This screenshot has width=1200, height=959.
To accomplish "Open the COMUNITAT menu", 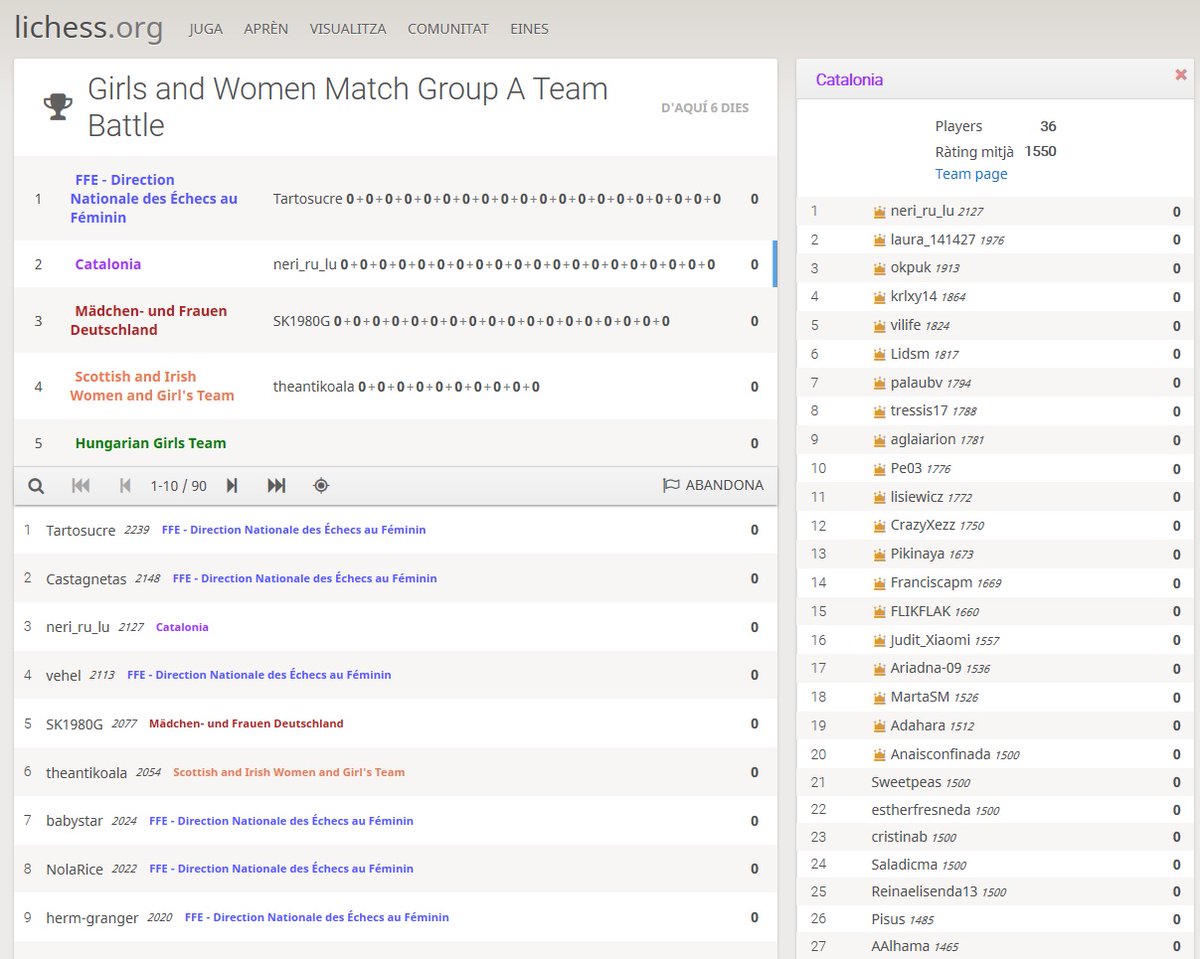I will pos(448,29).
